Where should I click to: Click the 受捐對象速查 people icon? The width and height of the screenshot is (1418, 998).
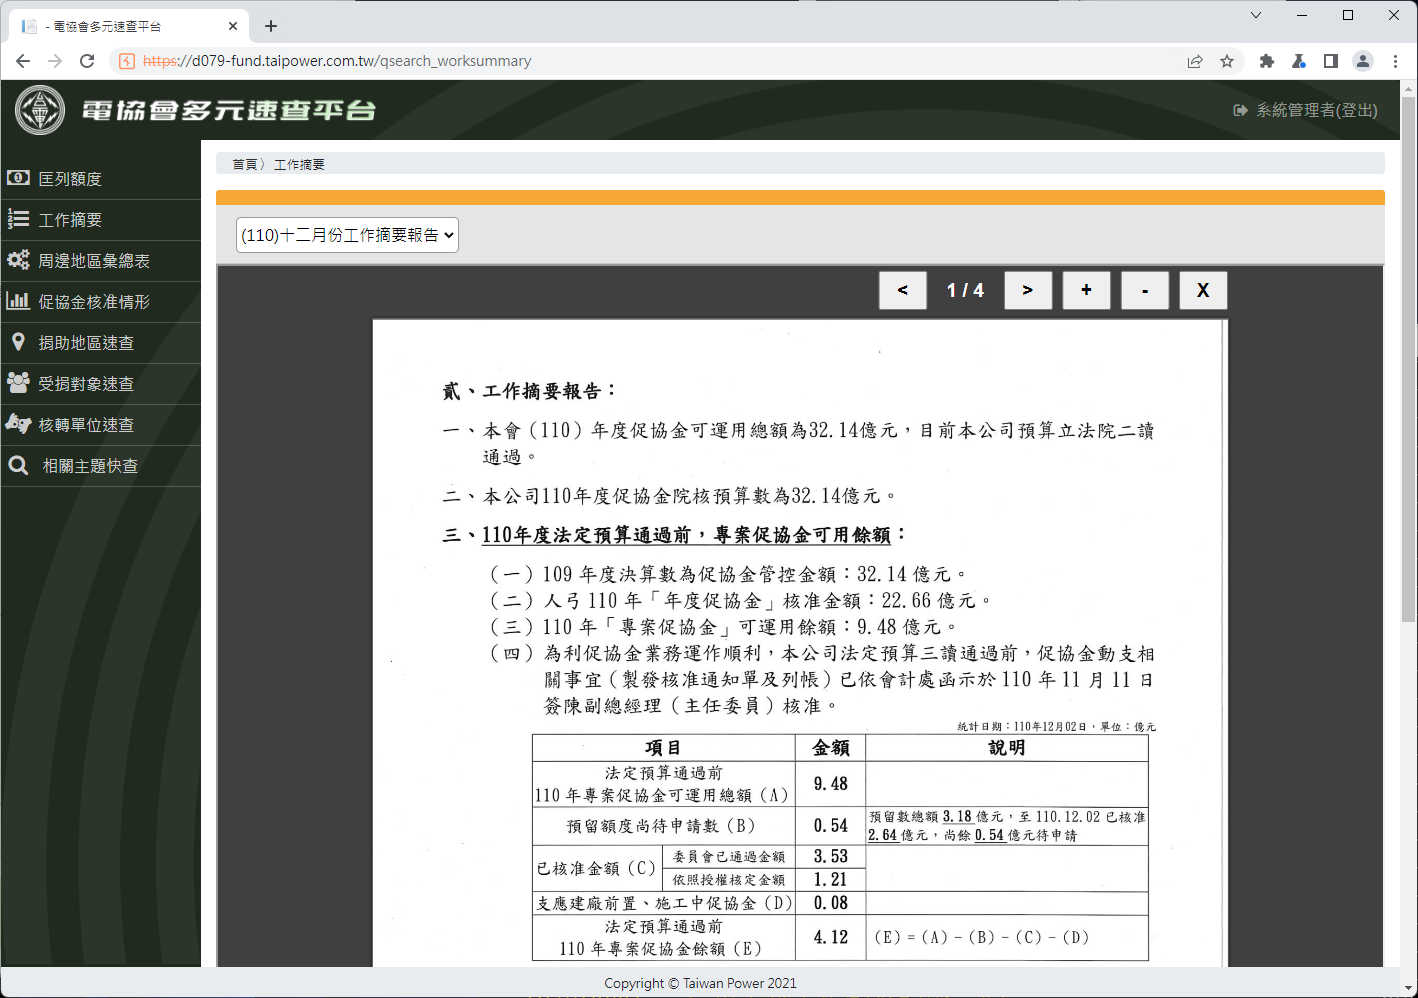pyautogui.click(x=18, y=383)
